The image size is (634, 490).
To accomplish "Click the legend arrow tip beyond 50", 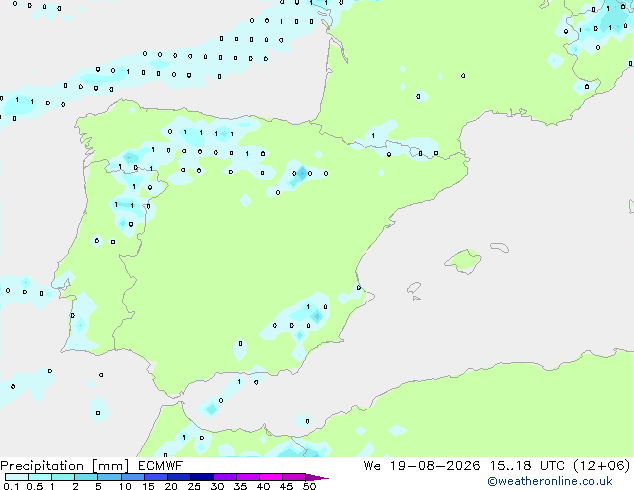I will (317, 478).
